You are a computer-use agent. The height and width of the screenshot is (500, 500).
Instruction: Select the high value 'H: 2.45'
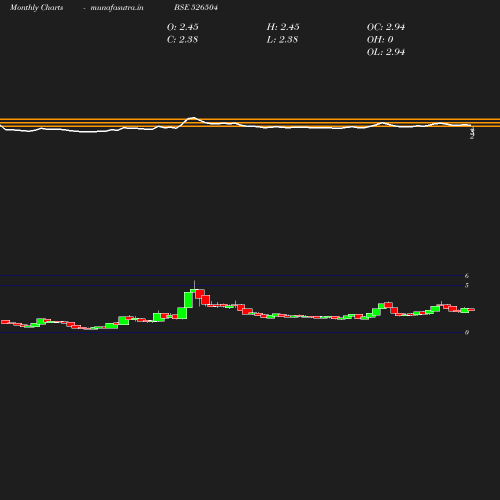point(283,27)
